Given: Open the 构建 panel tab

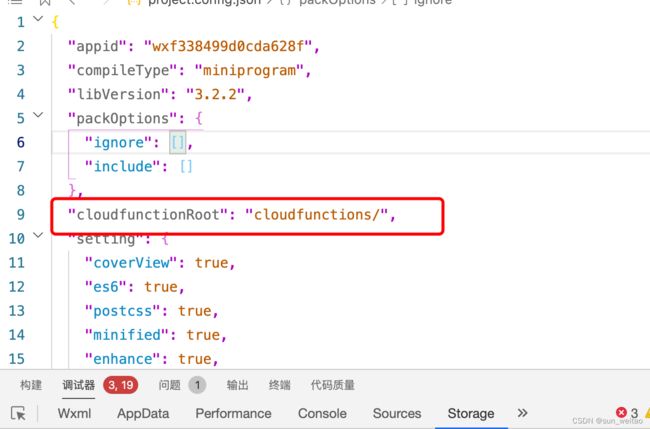Looking at the screenshot, I should (31, 385).
